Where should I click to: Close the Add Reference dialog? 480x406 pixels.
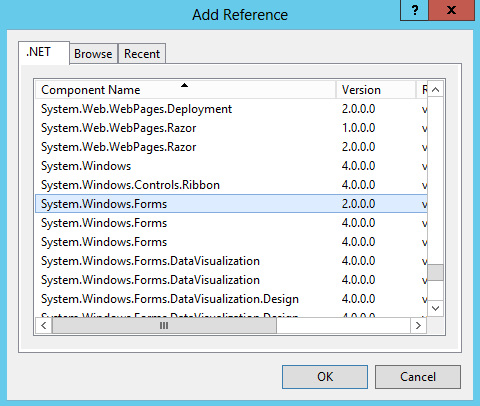click(451, 10)
